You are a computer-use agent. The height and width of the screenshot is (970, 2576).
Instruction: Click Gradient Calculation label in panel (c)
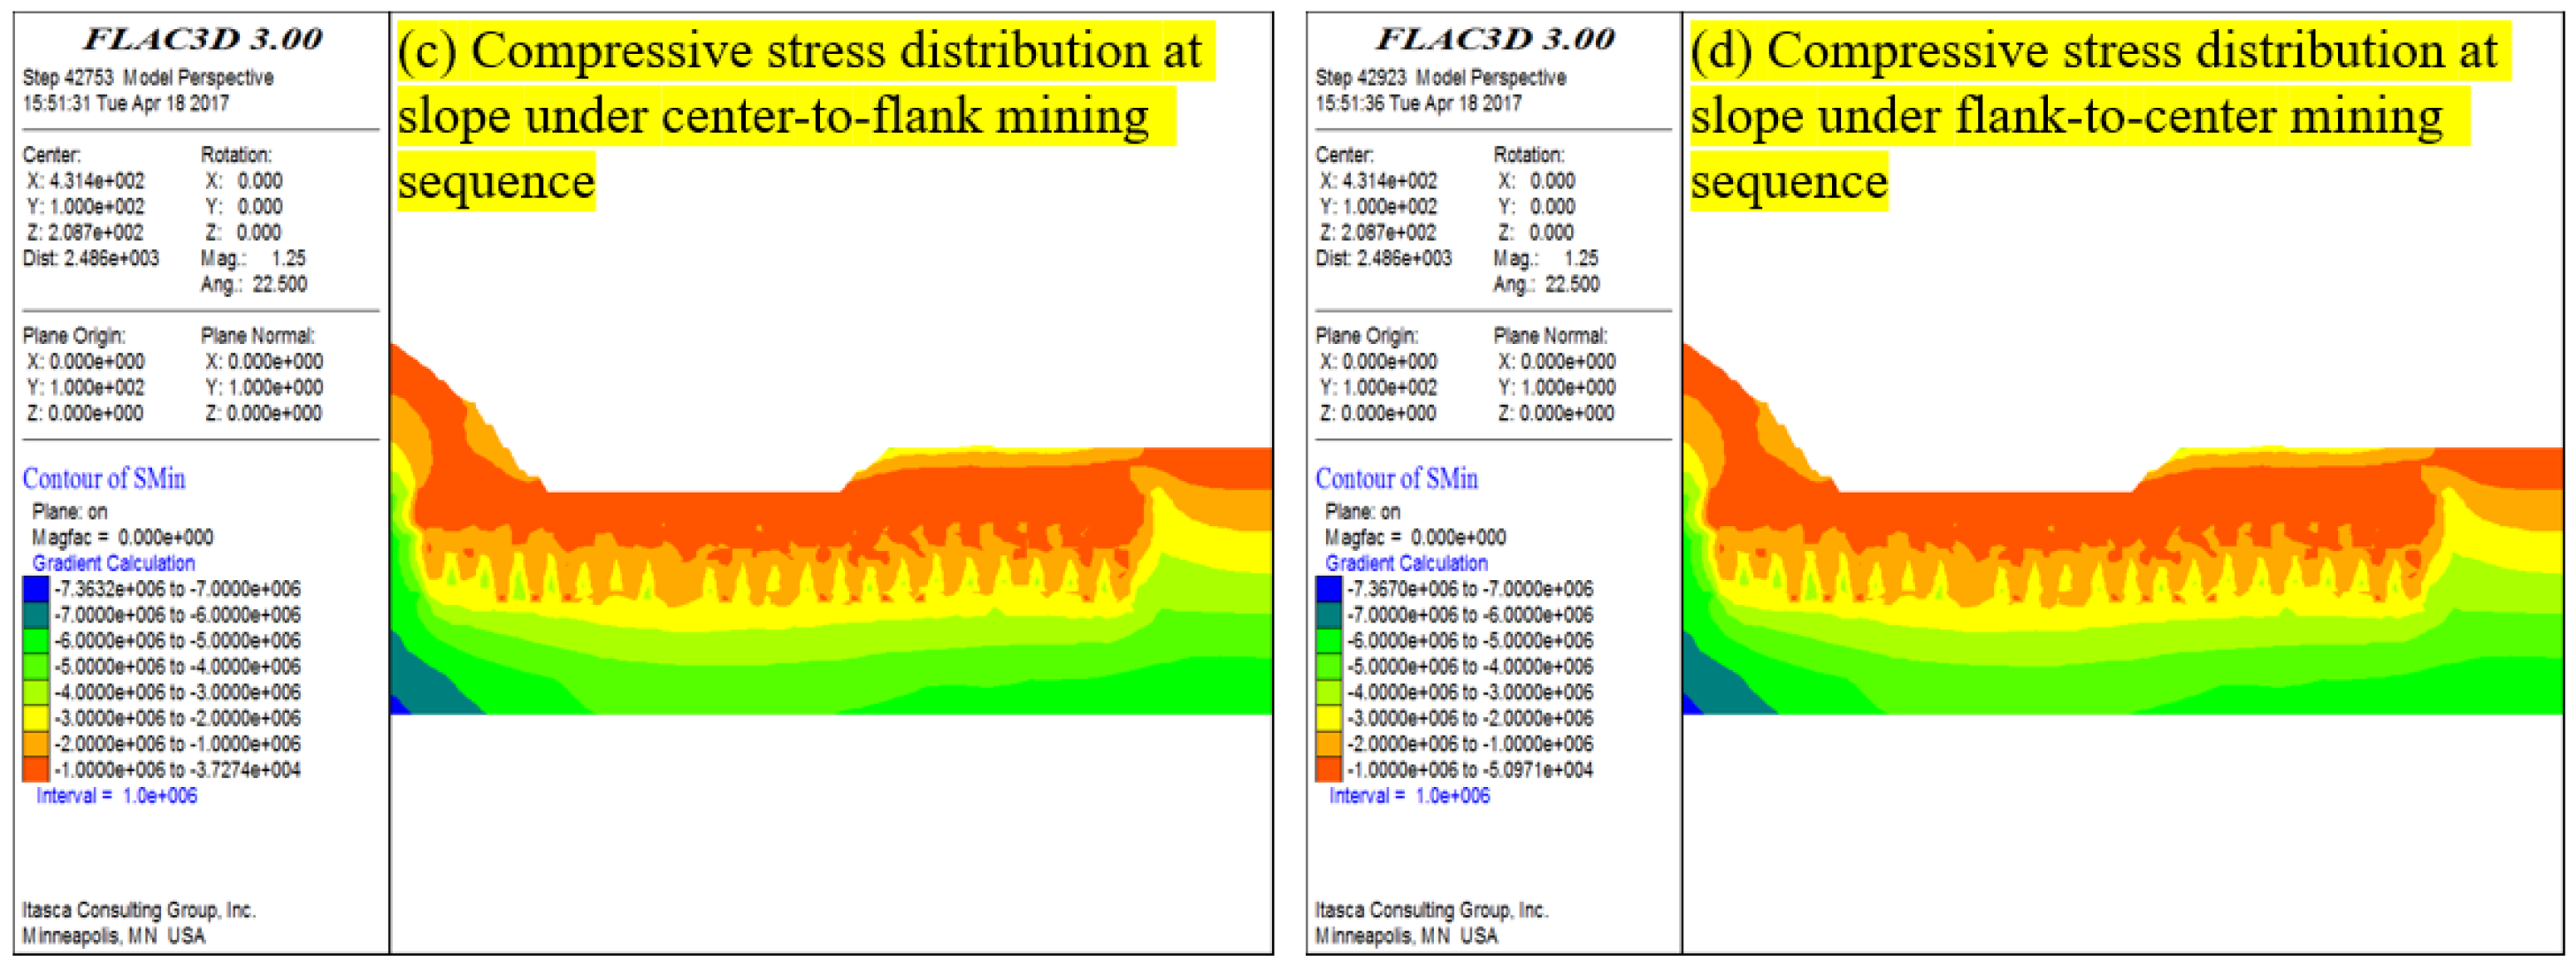click(113, 563)
